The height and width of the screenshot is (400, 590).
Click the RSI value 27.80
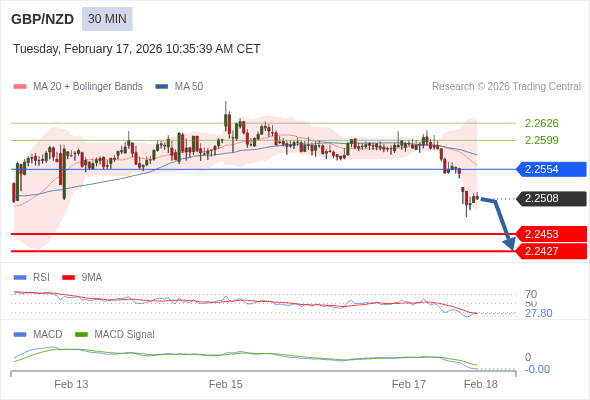pyautogui.click(x=538, y=313)
